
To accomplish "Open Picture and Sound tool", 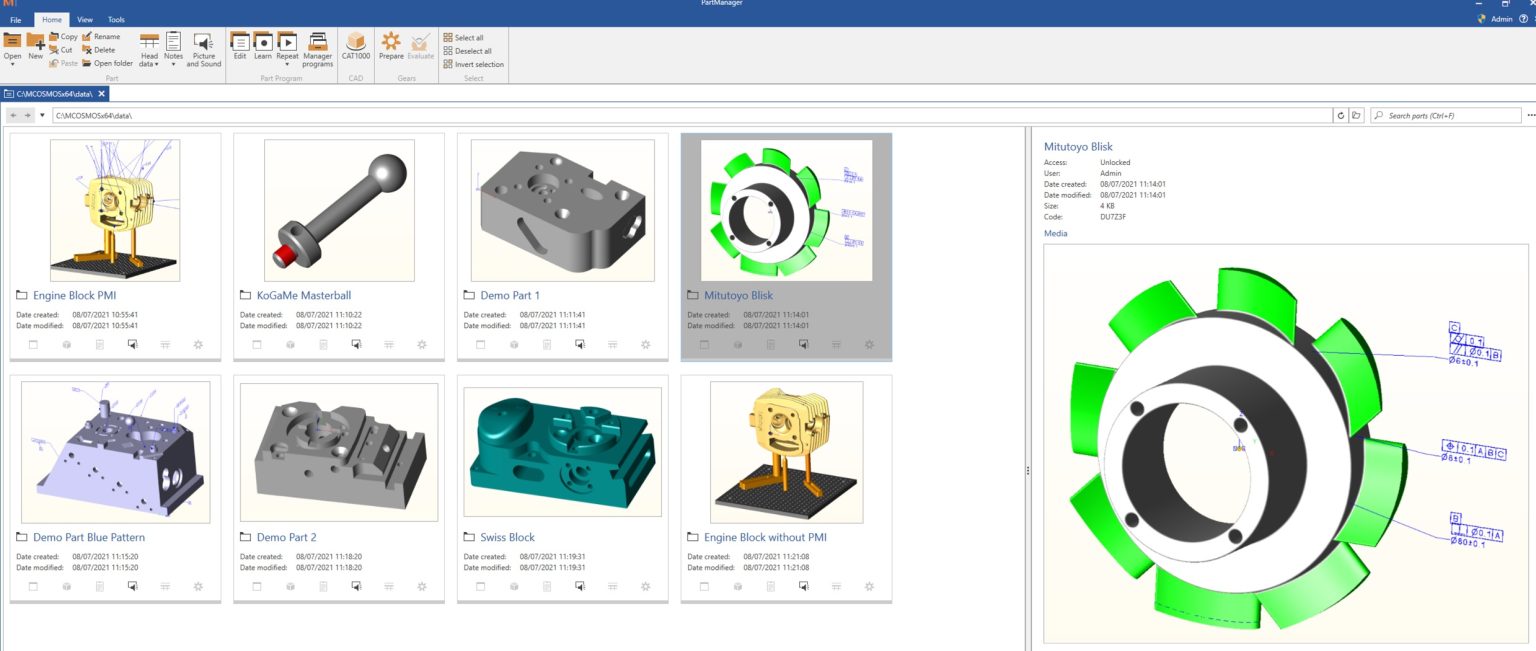I will 203,48.
